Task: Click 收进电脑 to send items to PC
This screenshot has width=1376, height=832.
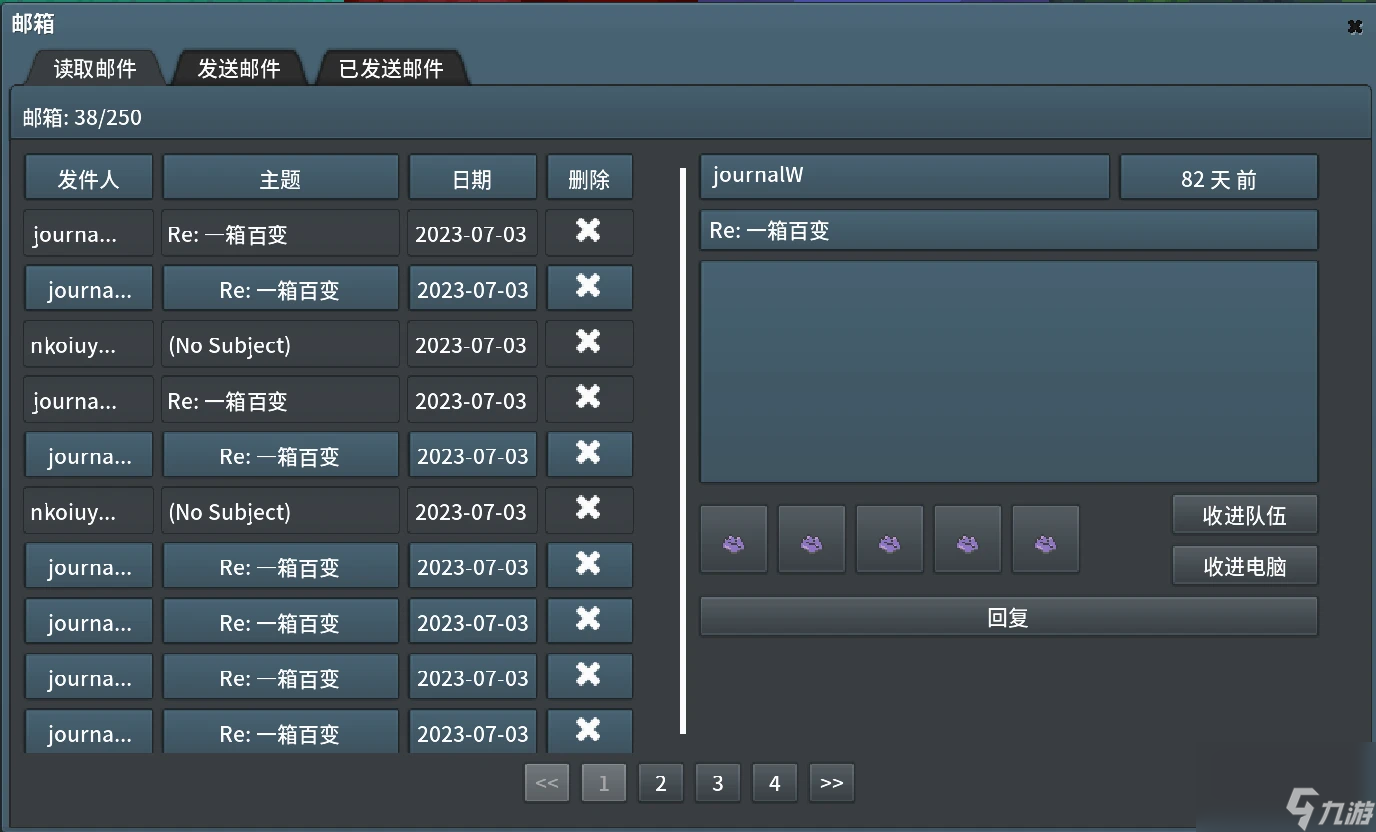Action: tap(1245, 566)
